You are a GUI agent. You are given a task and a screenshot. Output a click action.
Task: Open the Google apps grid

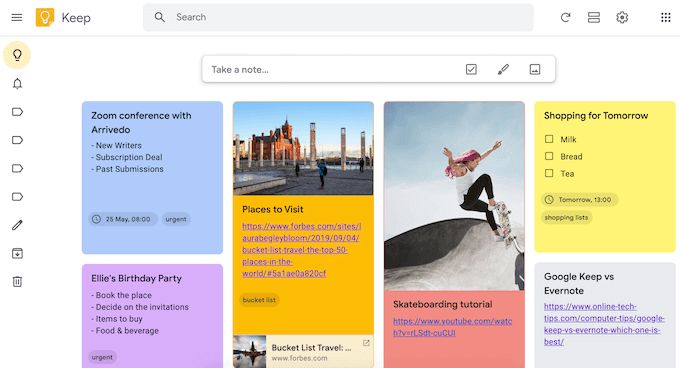pyautogui.click(x=666, y=17)
